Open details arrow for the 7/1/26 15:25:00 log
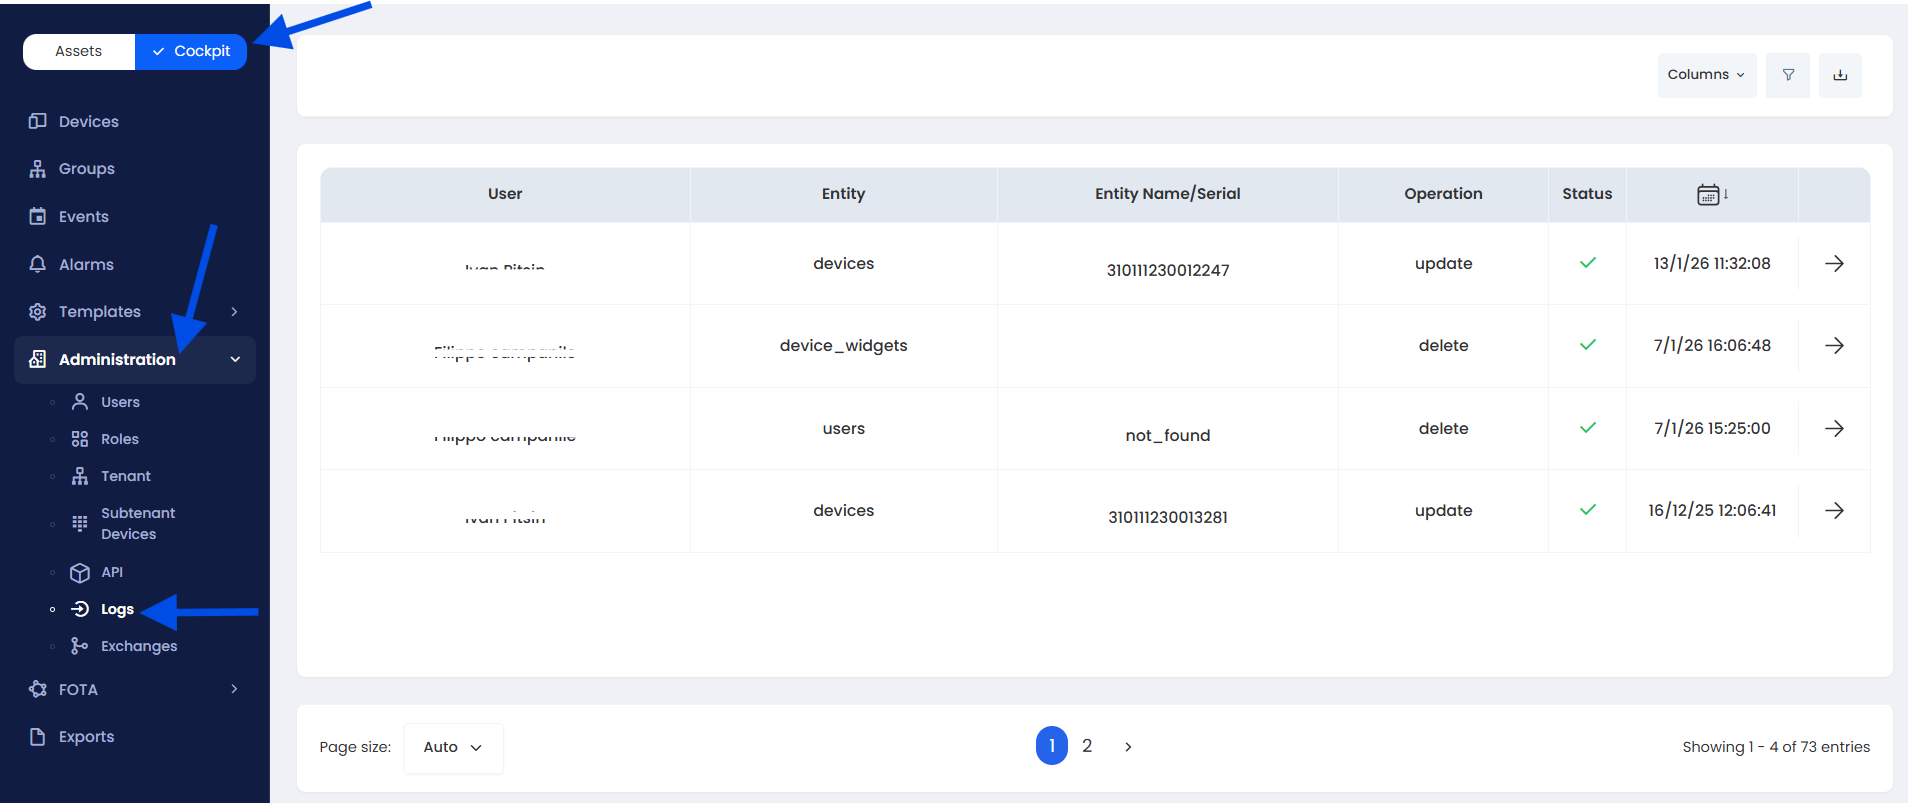 (x=1834, y=429)
